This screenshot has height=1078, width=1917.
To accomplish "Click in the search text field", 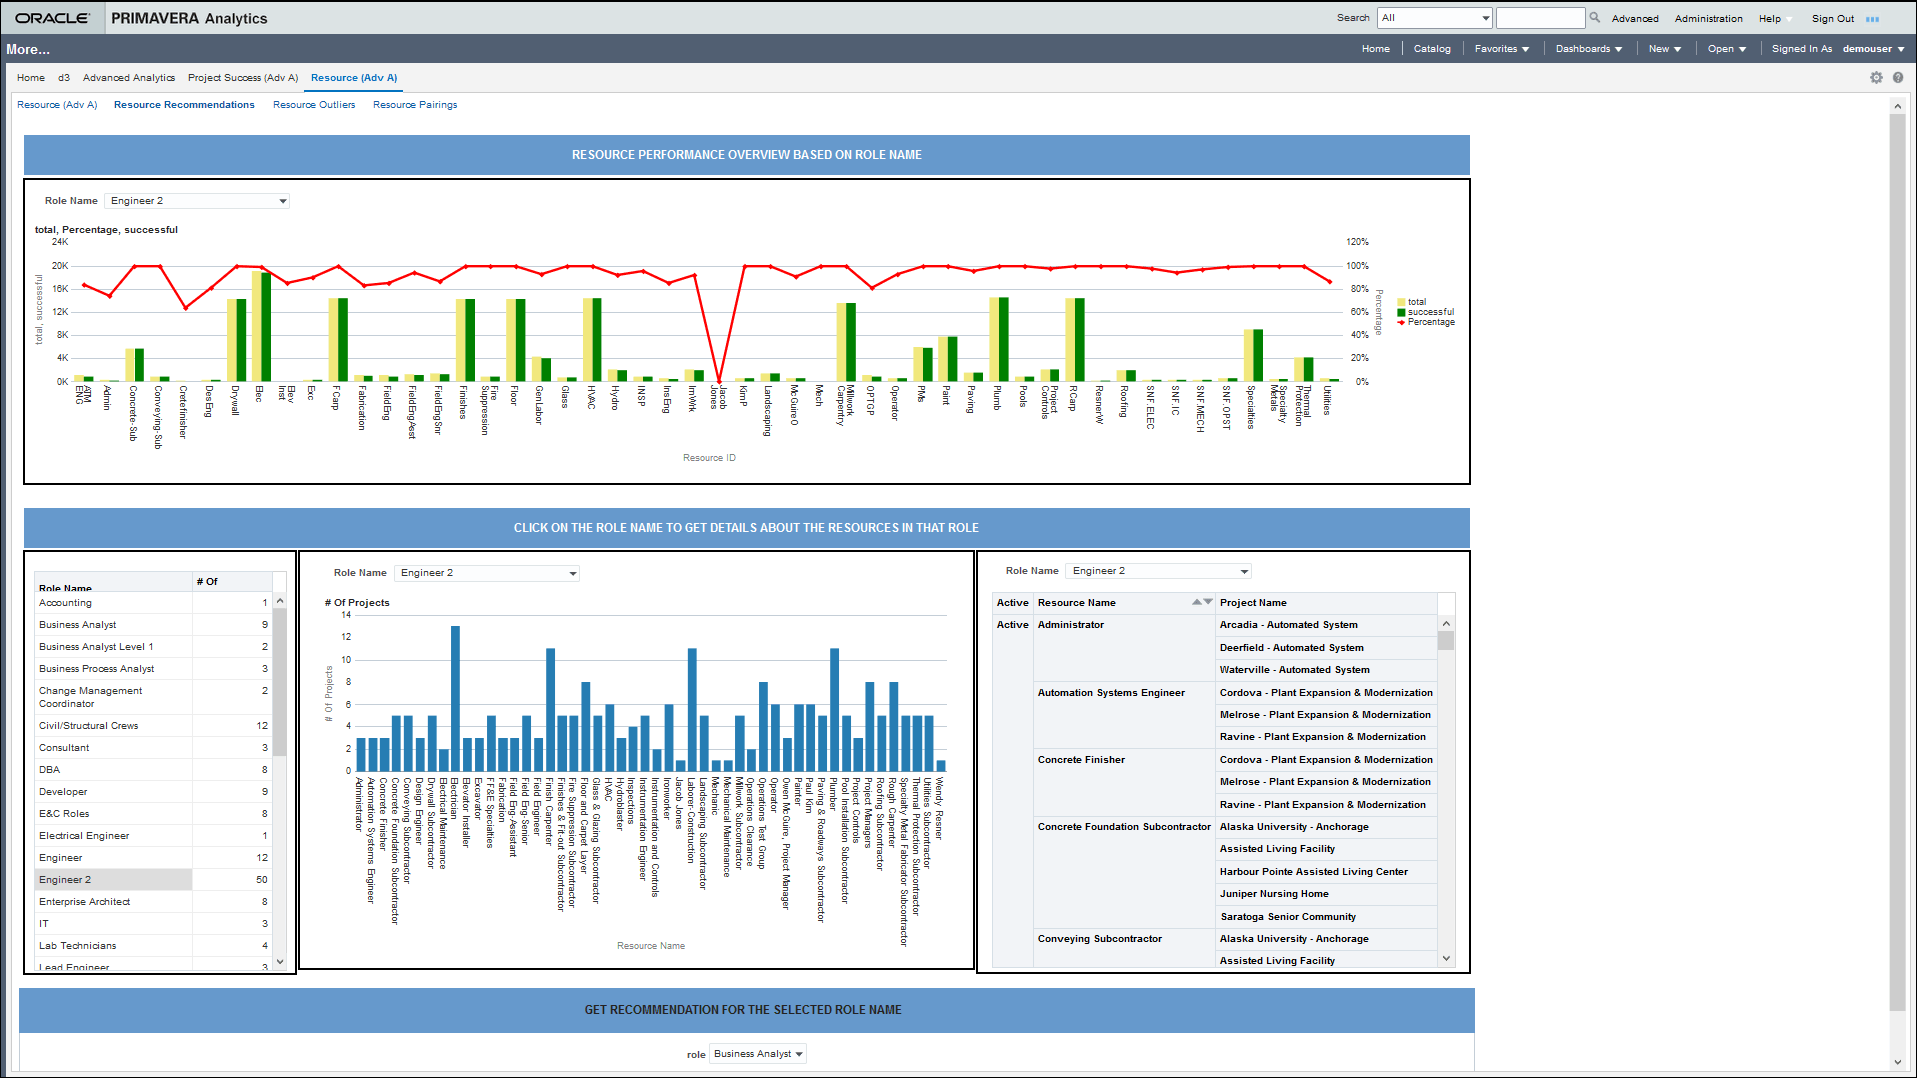I will [1541, 18].
